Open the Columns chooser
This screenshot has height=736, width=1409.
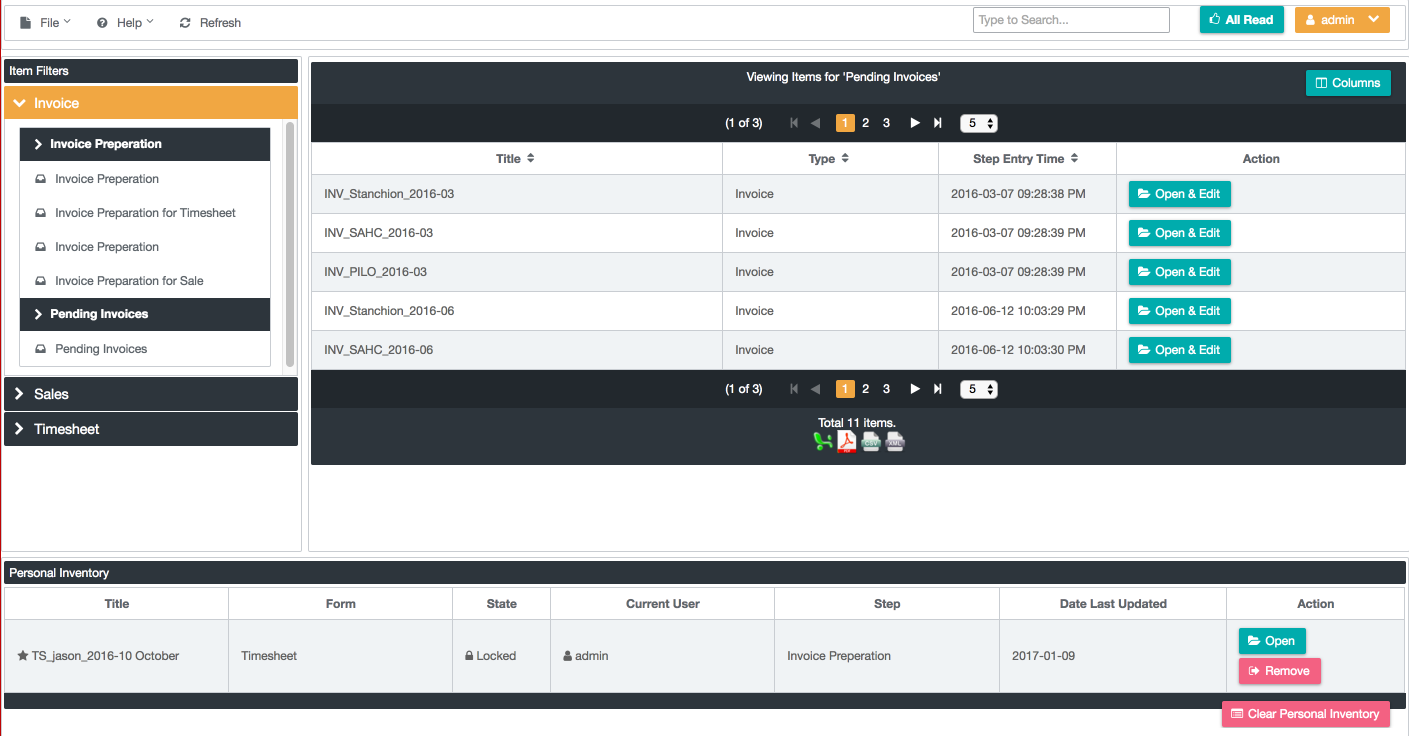click(1348, 83)
